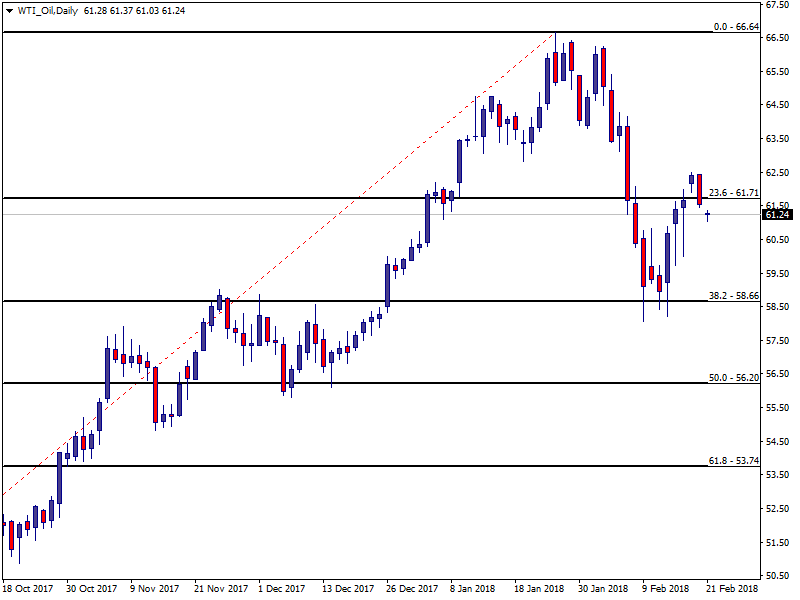Select the 38.2 - 58.66 Fibonacci label
Image resolution: width=800 pixels, height=600 pixels.
[x=734, y=296]
